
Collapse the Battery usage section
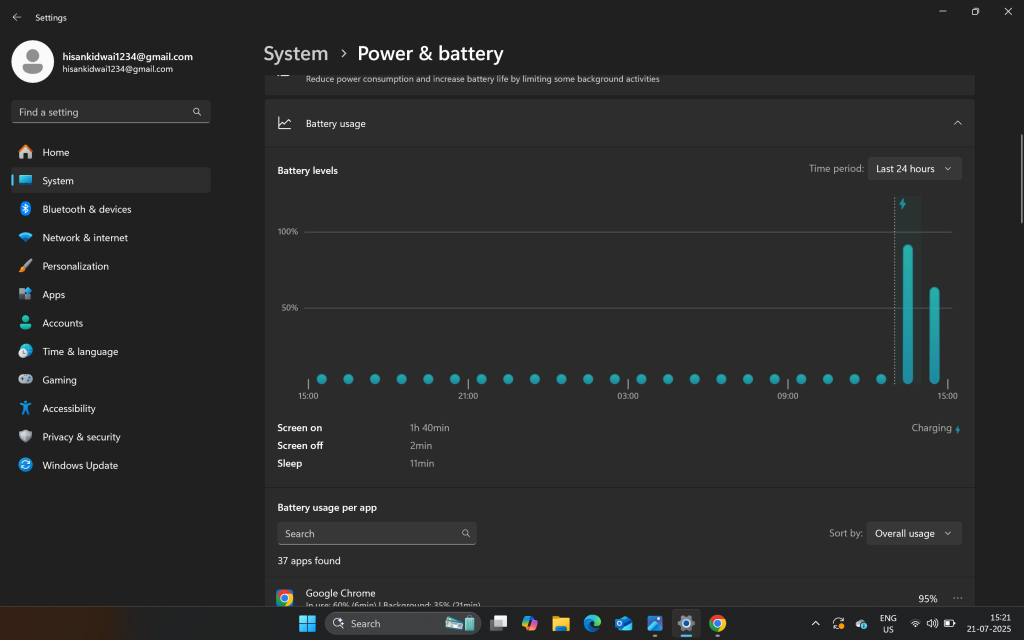(x=958, y=123)
